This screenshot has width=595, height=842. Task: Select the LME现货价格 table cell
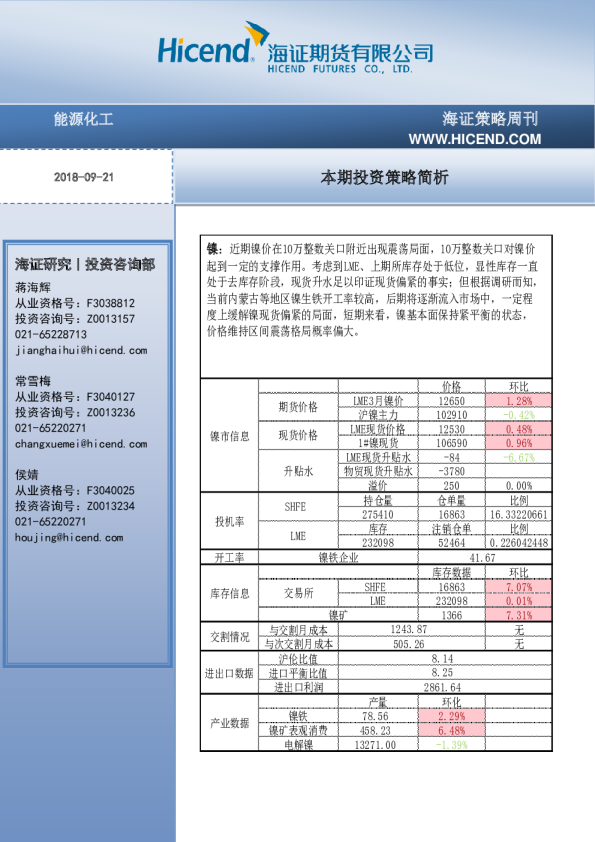(x=378, y=429)
